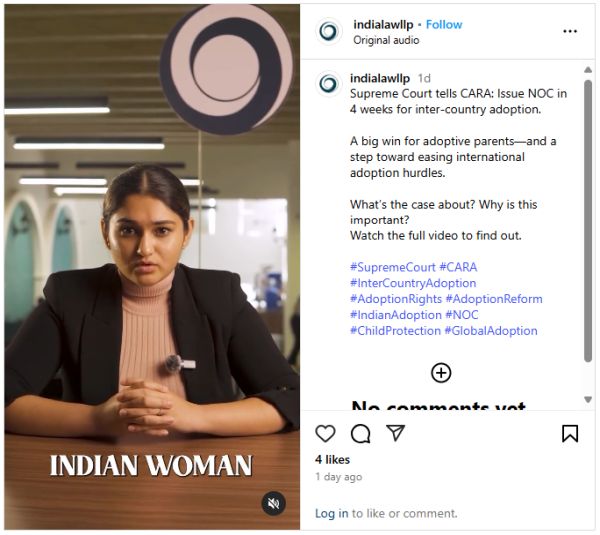Open the #GlobalAdoption hashtag

point(491,331)
